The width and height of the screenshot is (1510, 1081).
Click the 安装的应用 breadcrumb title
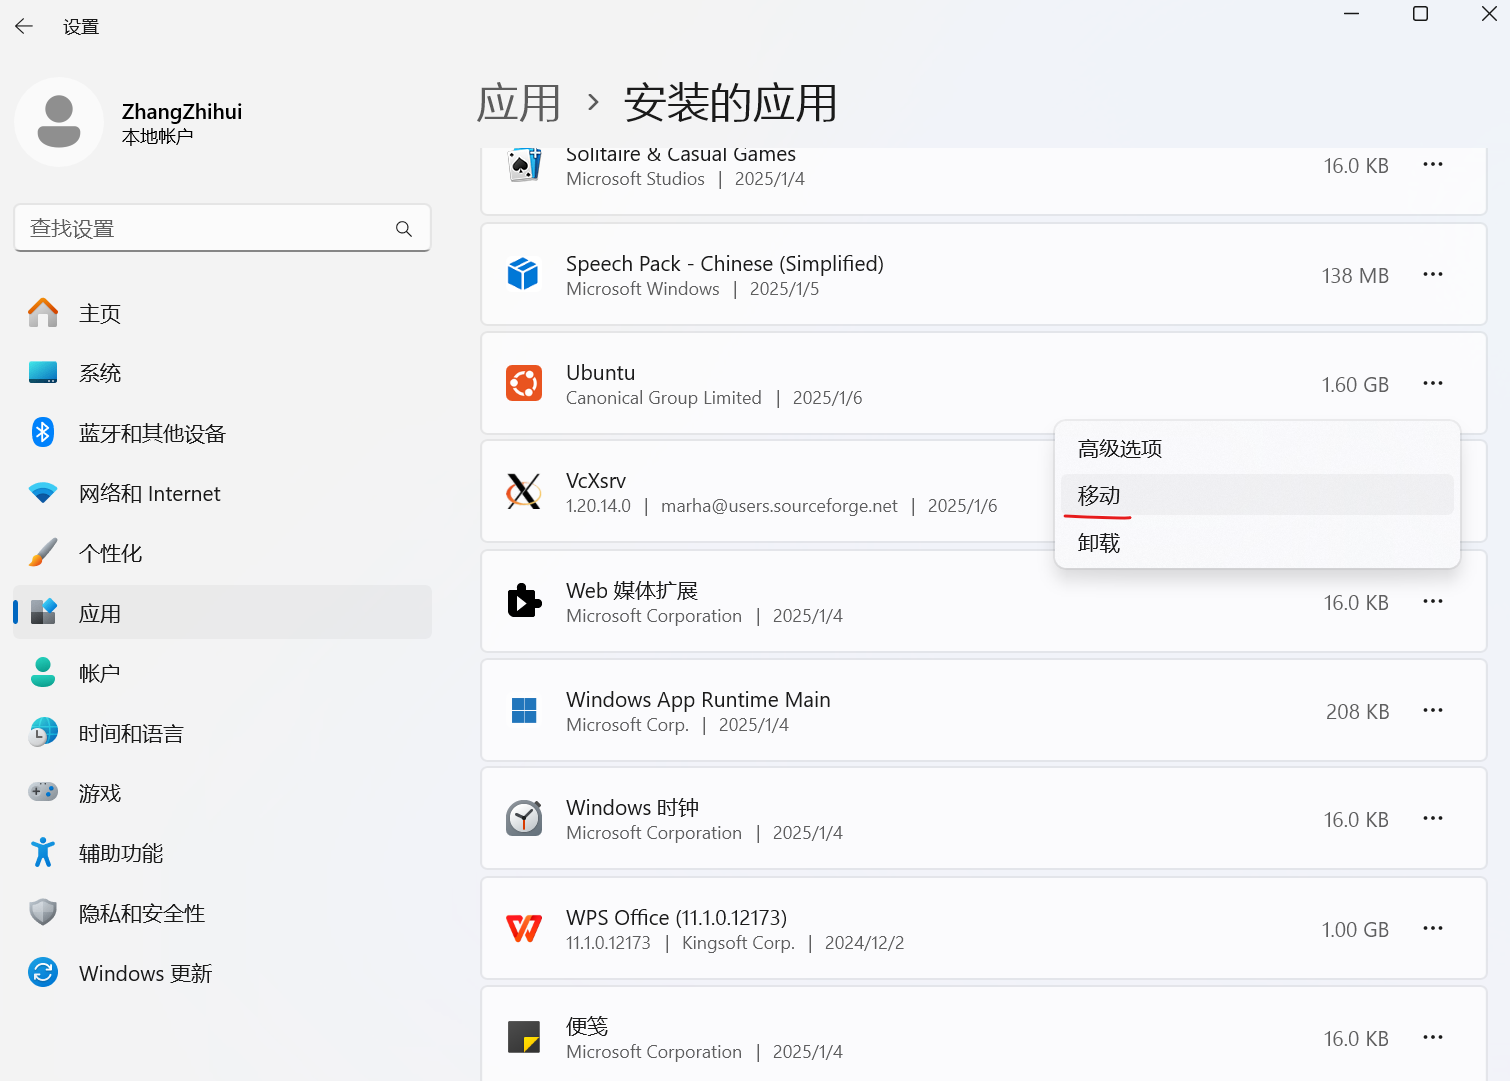click(730, 103)
